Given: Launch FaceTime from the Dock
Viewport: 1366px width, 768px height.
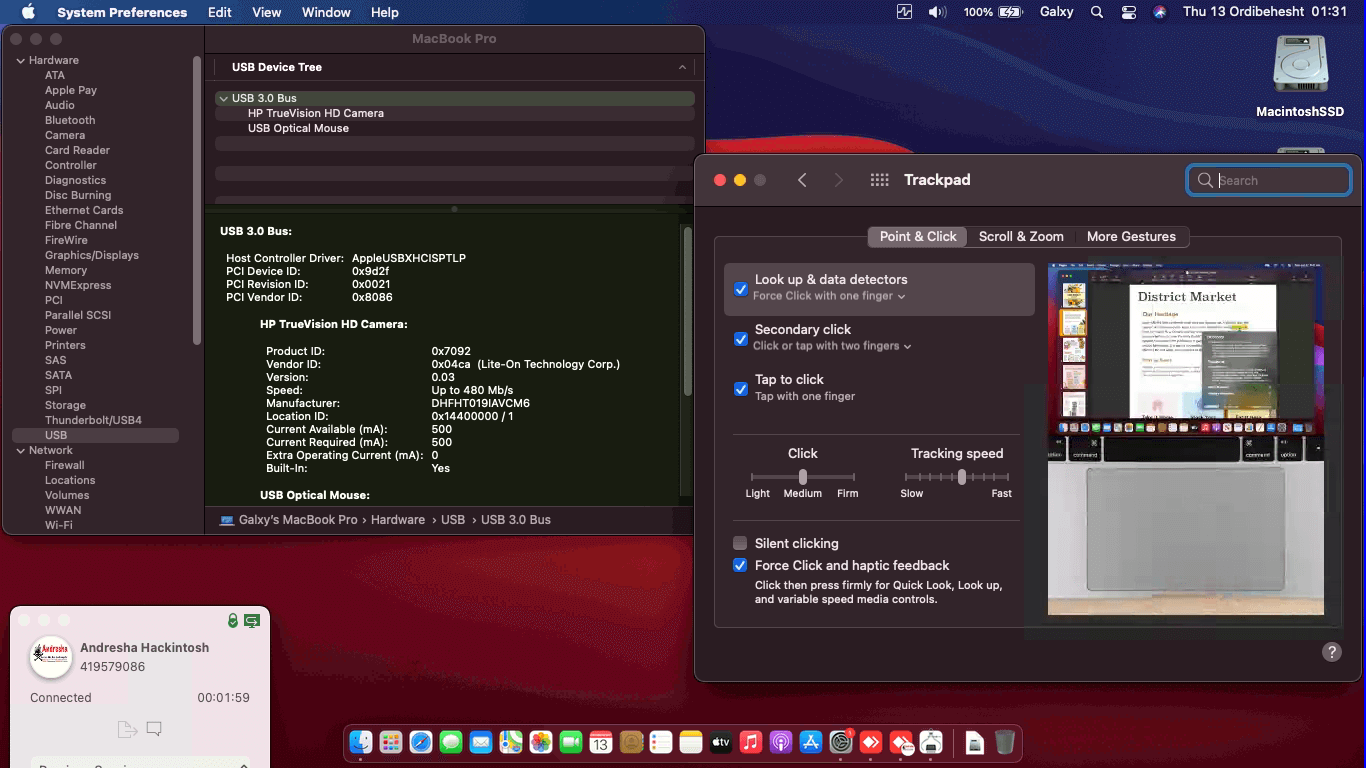Looking at the screenshot, I should pos(571,742).
